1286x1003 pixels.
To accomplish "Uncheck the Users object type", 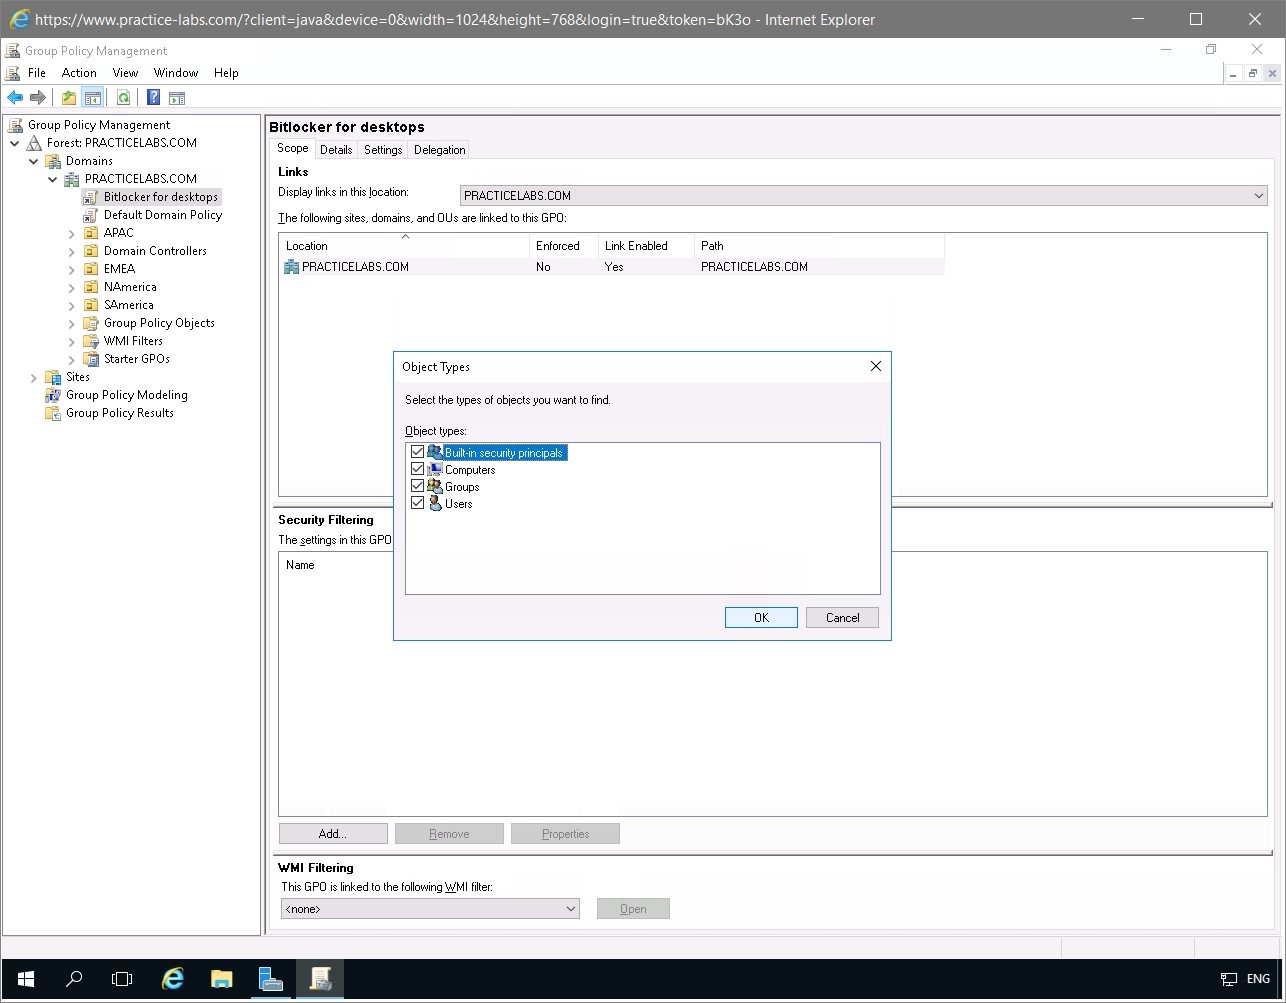I will click(418, 502).
